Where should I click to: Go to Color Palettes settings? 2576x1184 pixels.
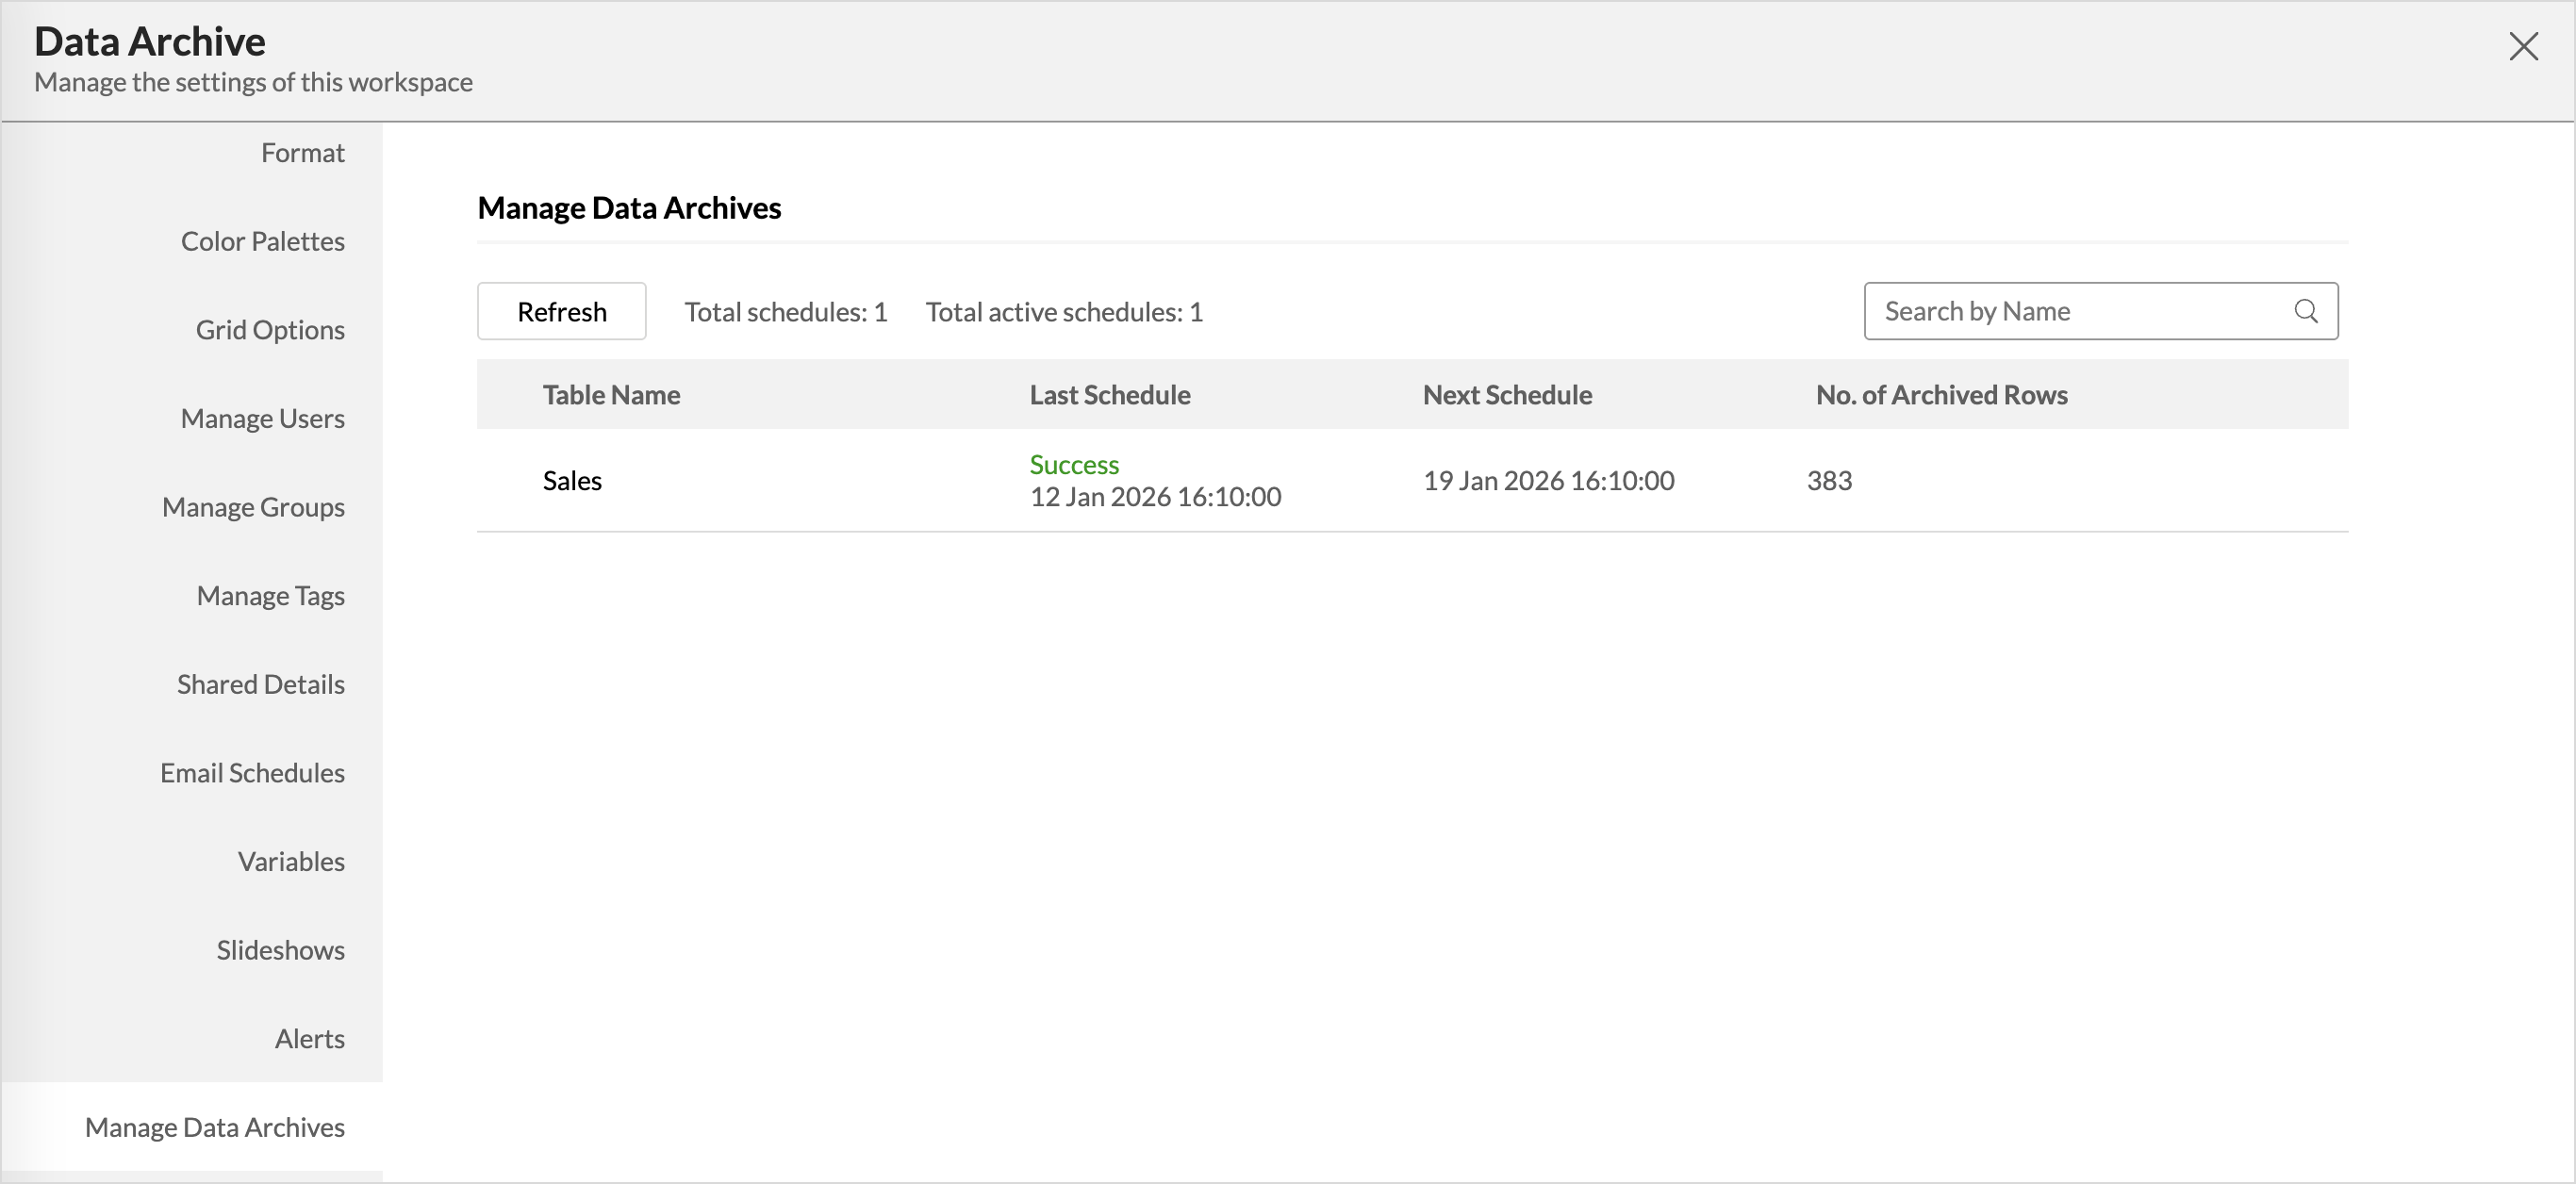(262, 242)
